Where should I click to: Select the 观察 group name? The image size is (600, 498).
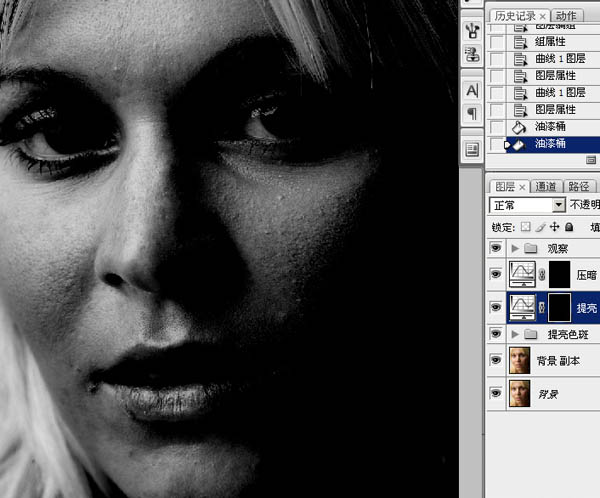point(558,249)
